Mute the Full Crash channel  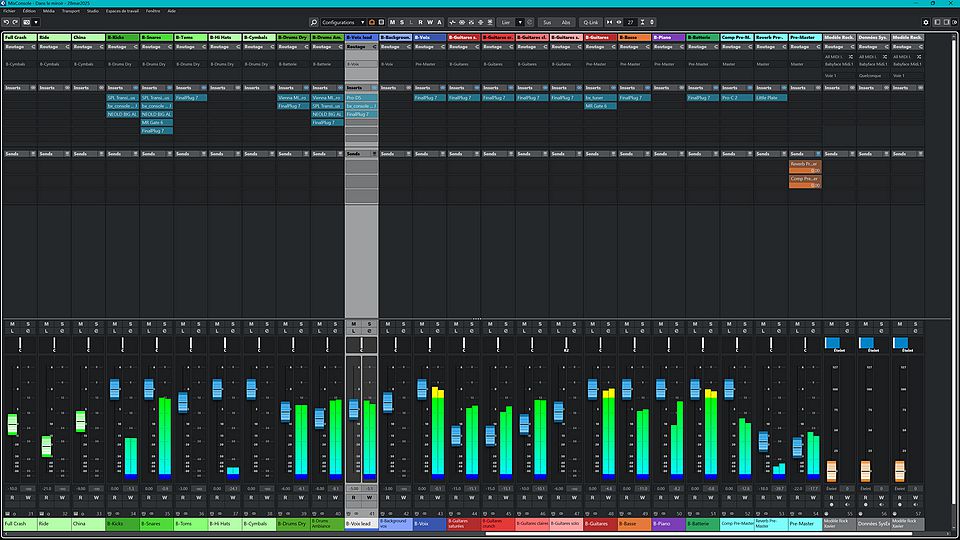click(x=12, y=324)
